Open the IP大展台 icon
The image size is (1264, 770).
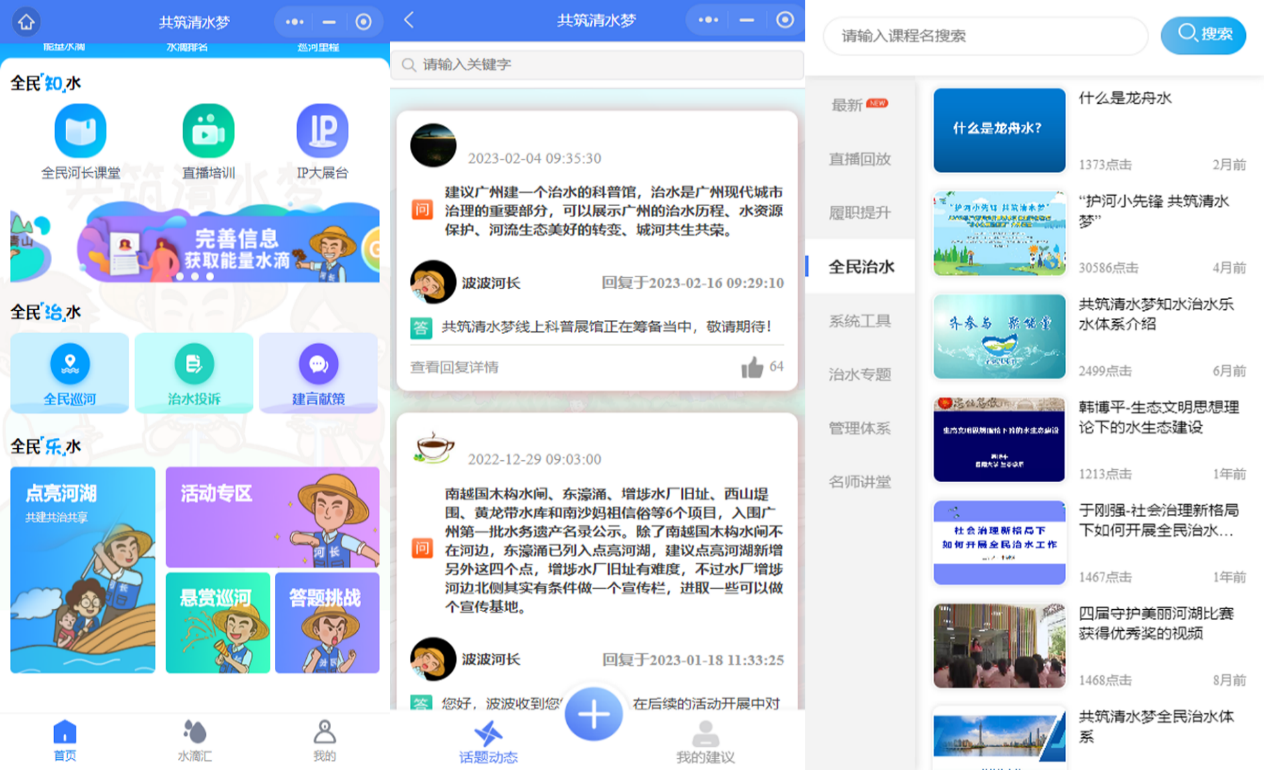click(x=322, y=131)
